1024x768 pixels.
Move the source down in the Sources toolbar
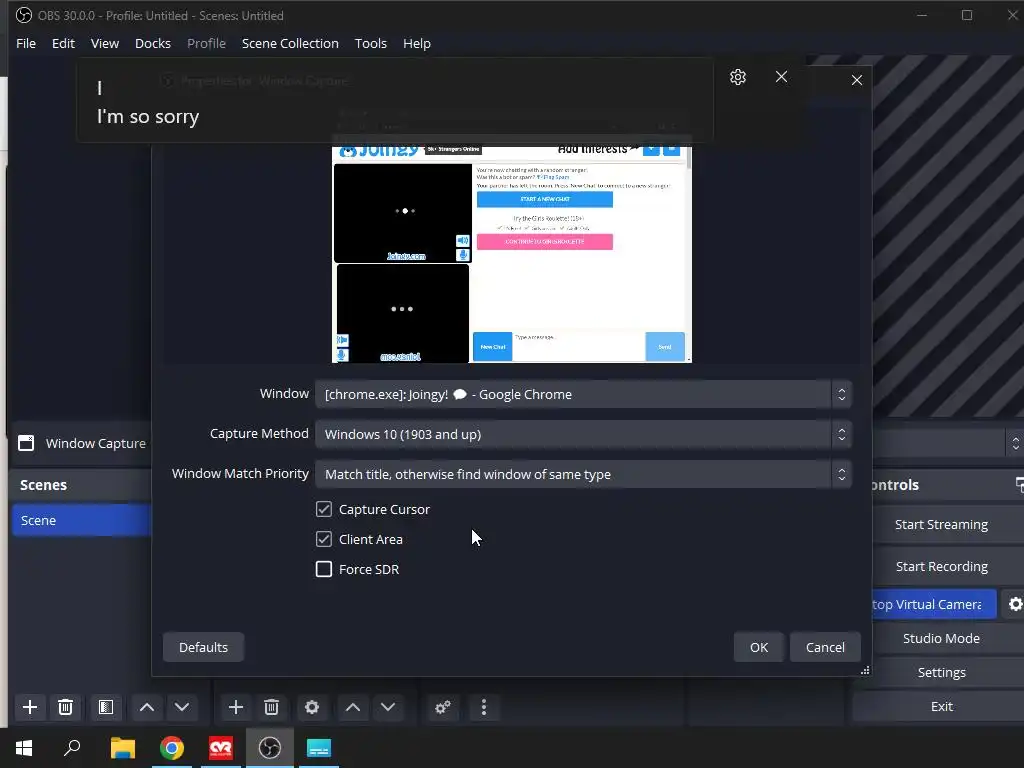388,707
